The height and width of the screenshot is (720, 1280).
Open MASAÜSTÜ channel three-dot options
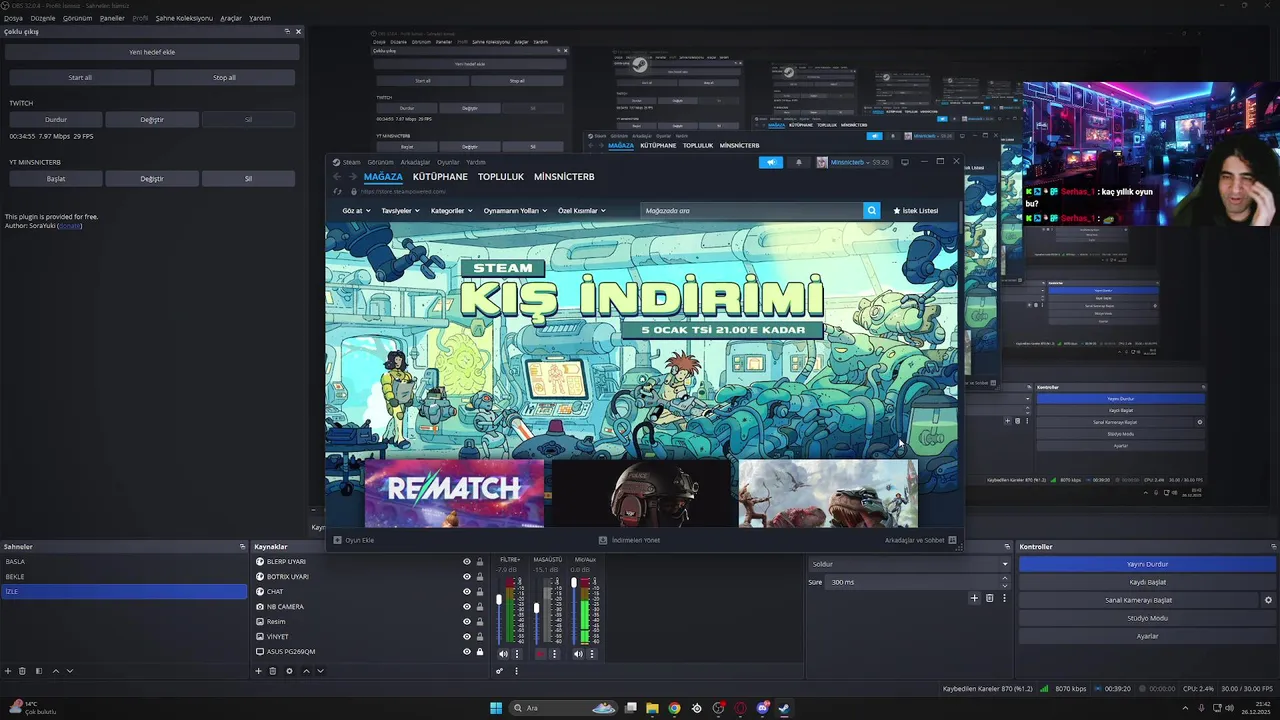coord(554,654)
